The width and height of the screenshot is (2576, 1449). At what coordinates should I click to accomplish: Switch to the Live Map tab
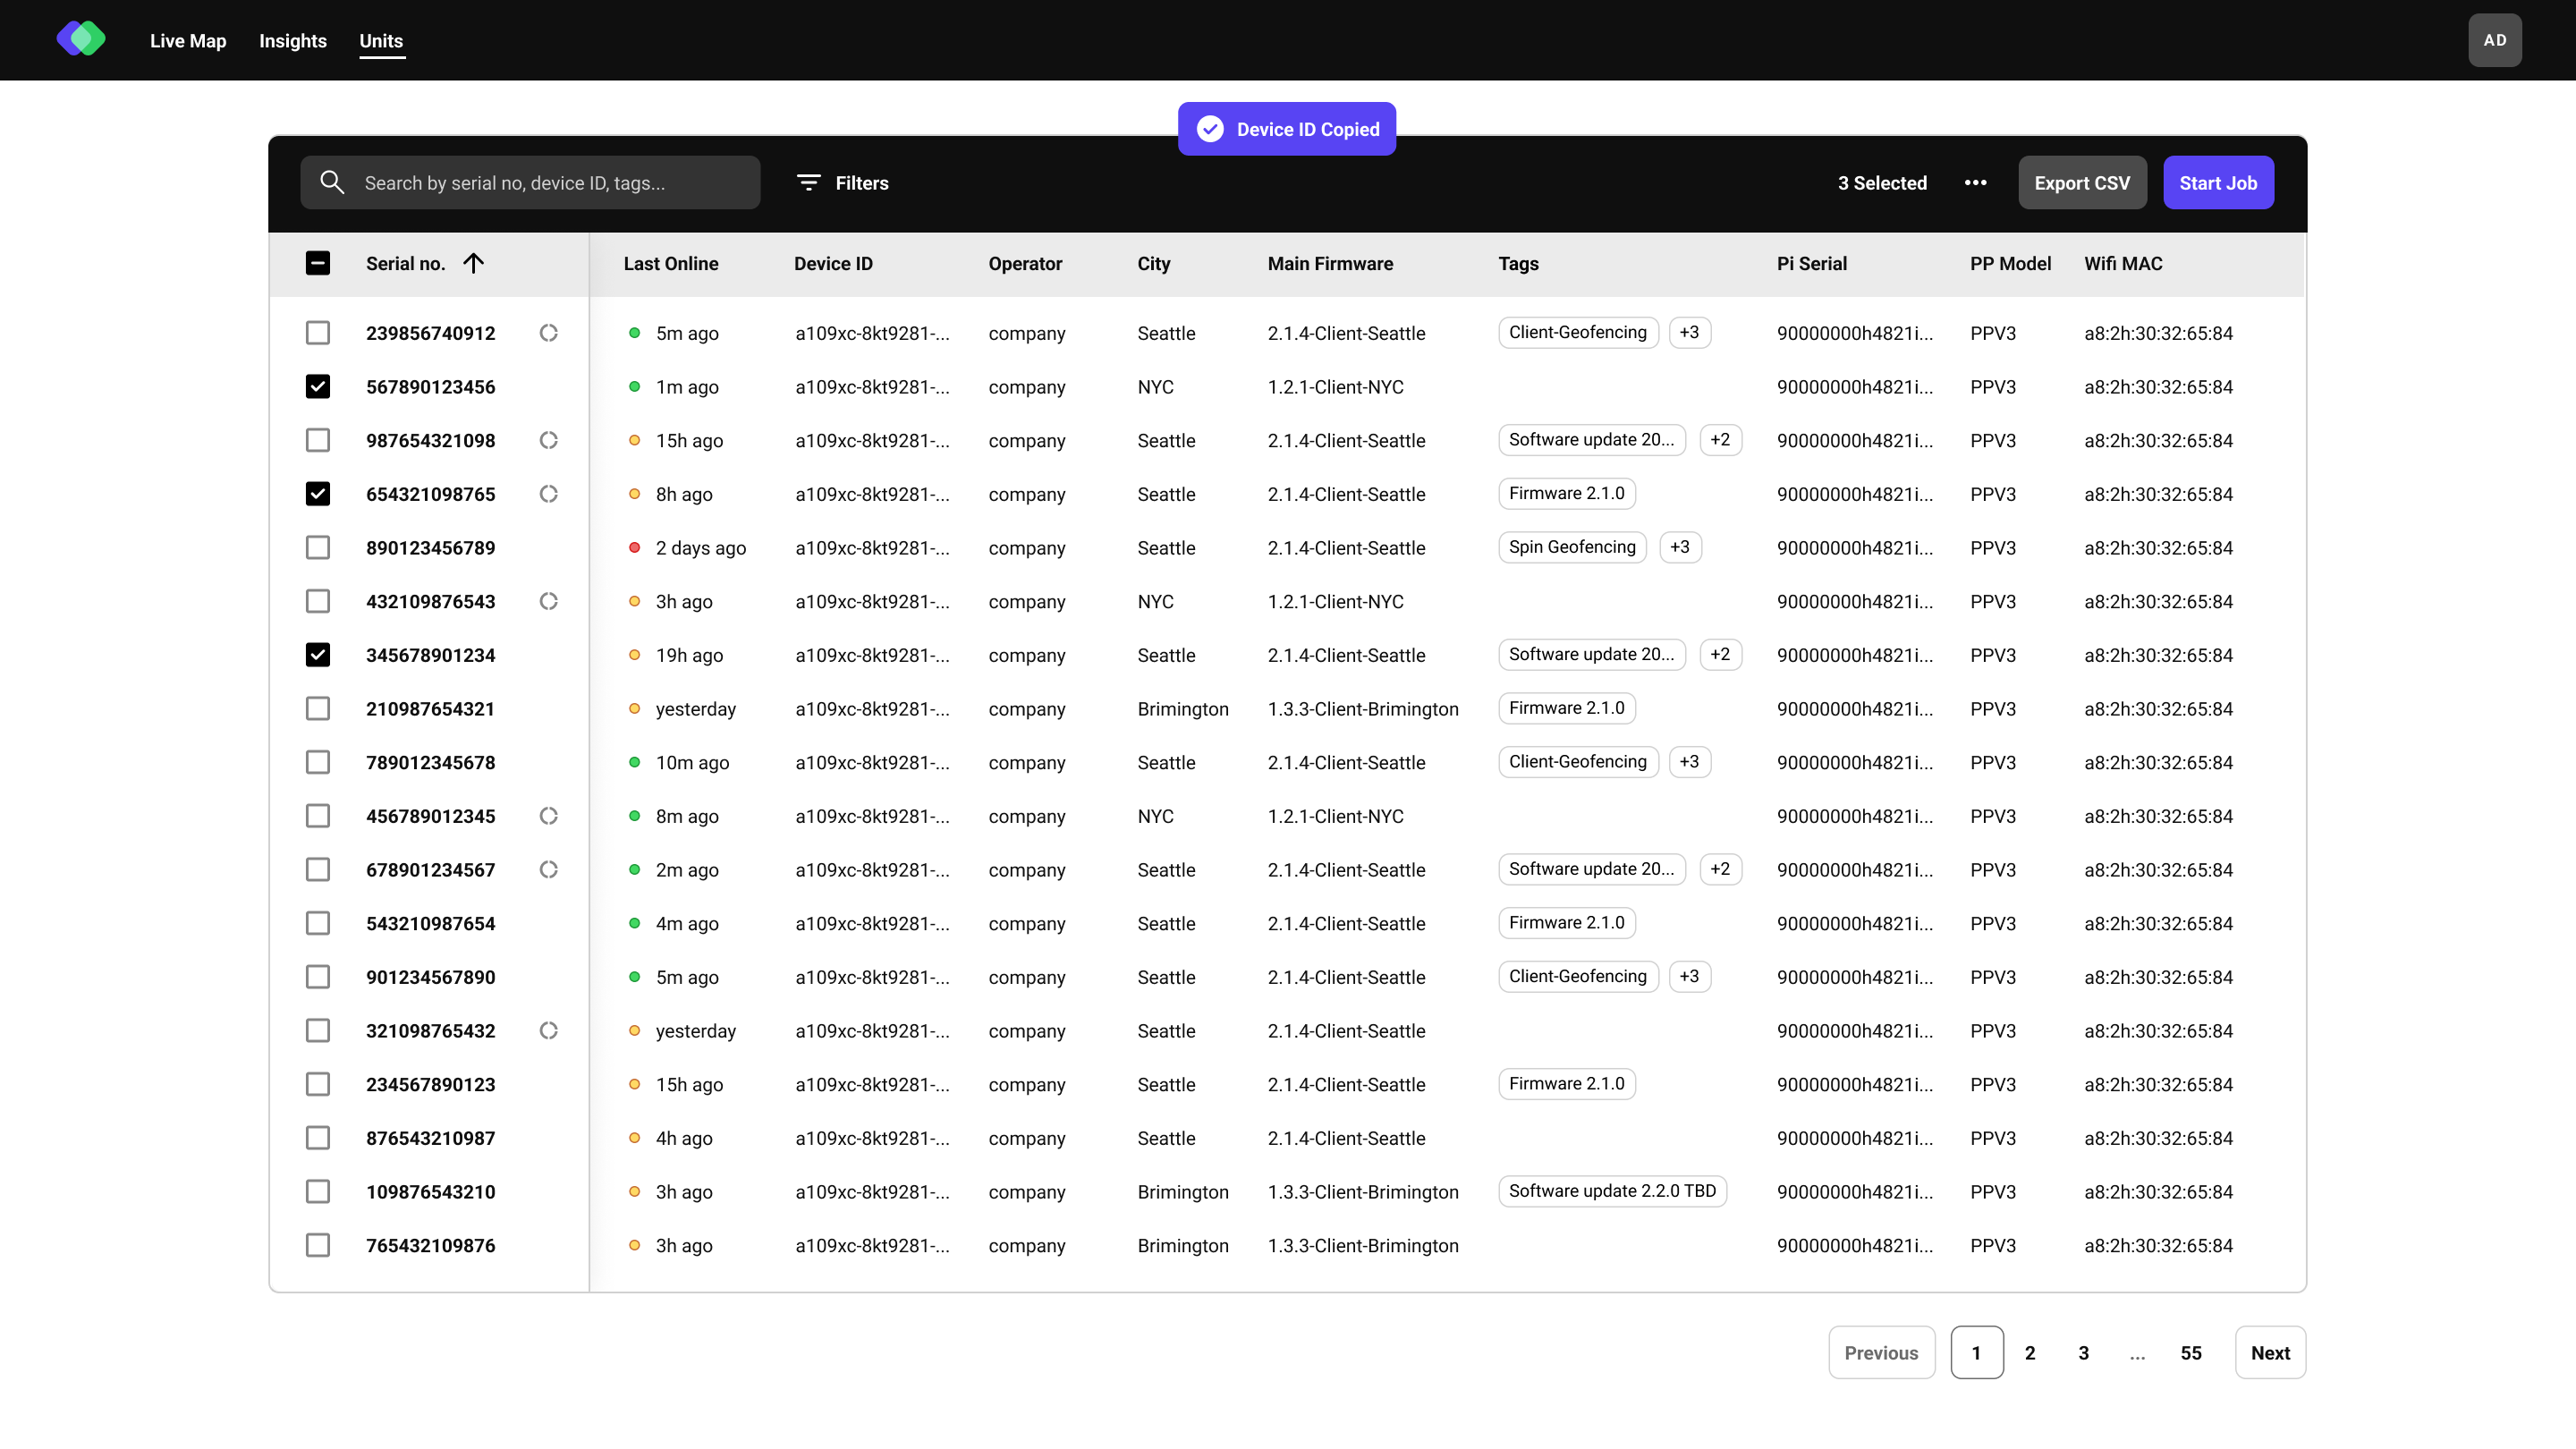(x=188, y=41)
